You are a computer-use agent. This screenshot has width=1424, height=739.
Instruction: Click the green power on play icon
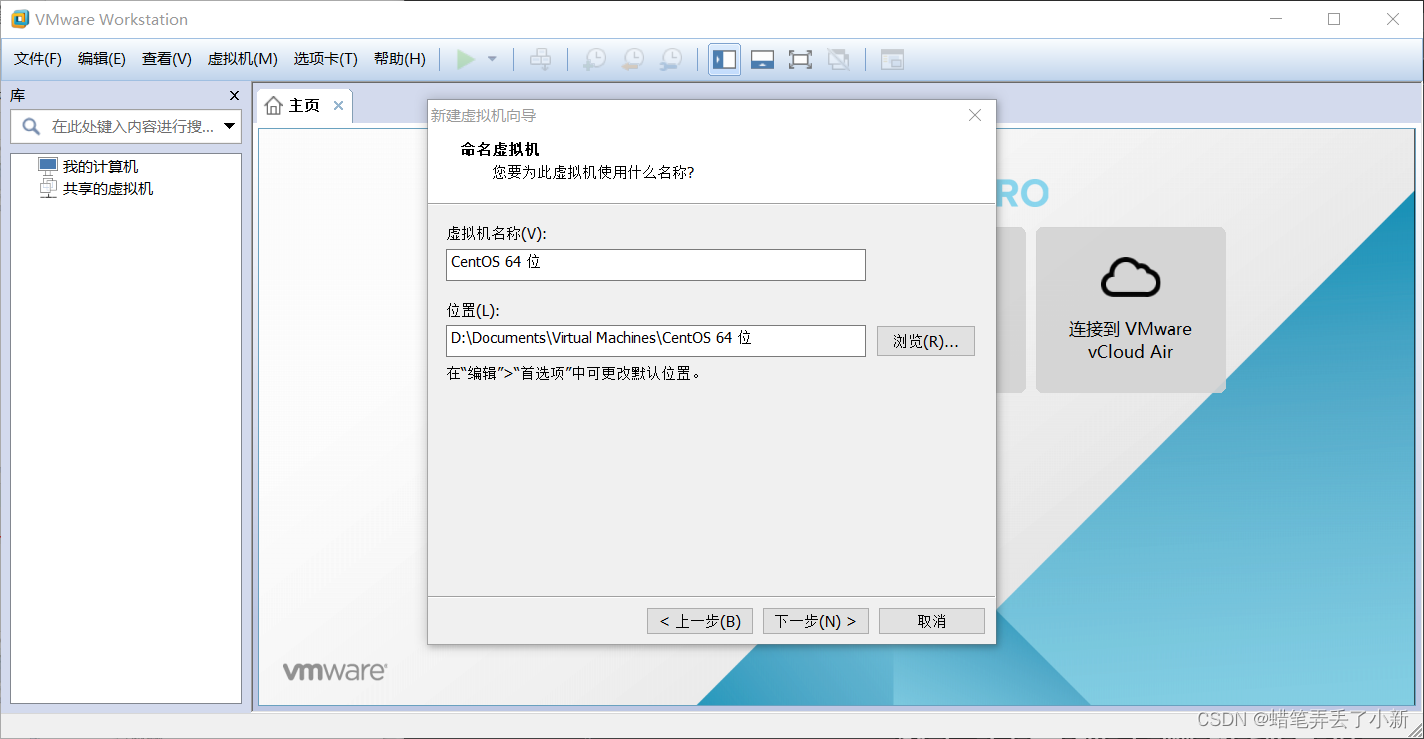[x=465, y=60]
